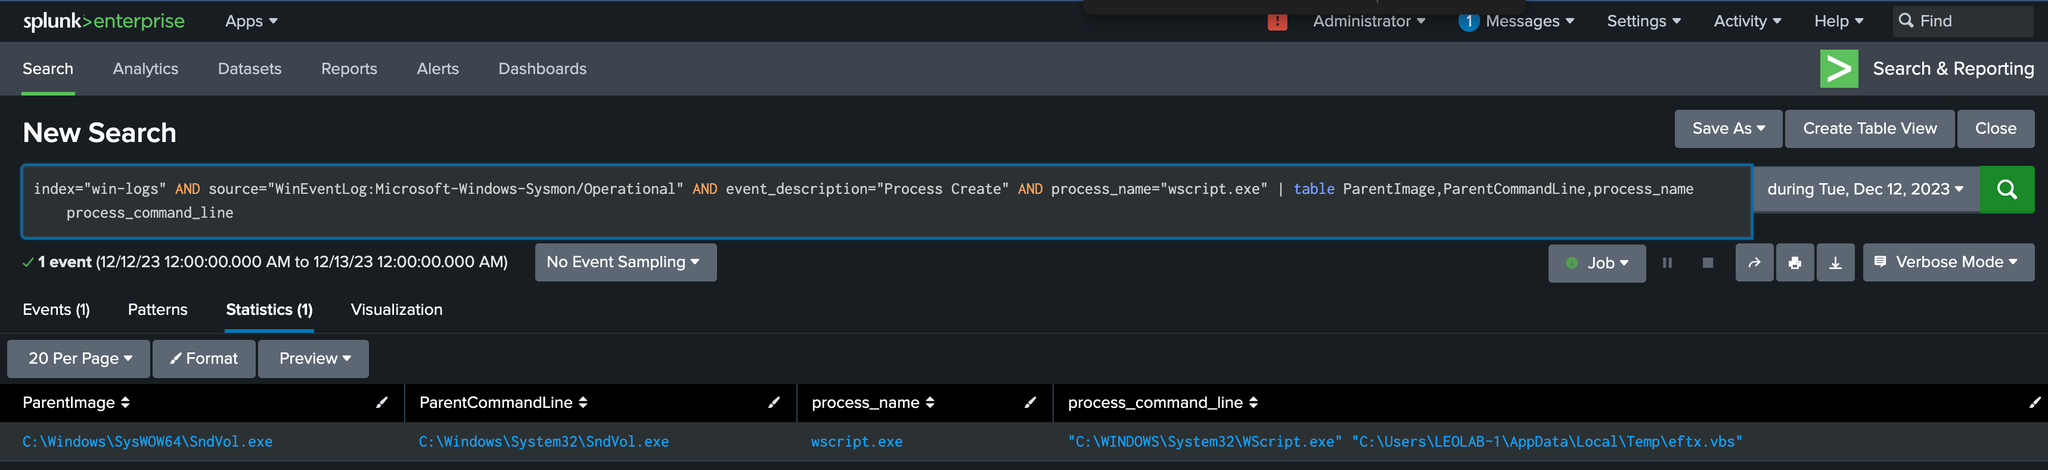
Task: Go to the Alerts nav tab
Action: point(438,69)
